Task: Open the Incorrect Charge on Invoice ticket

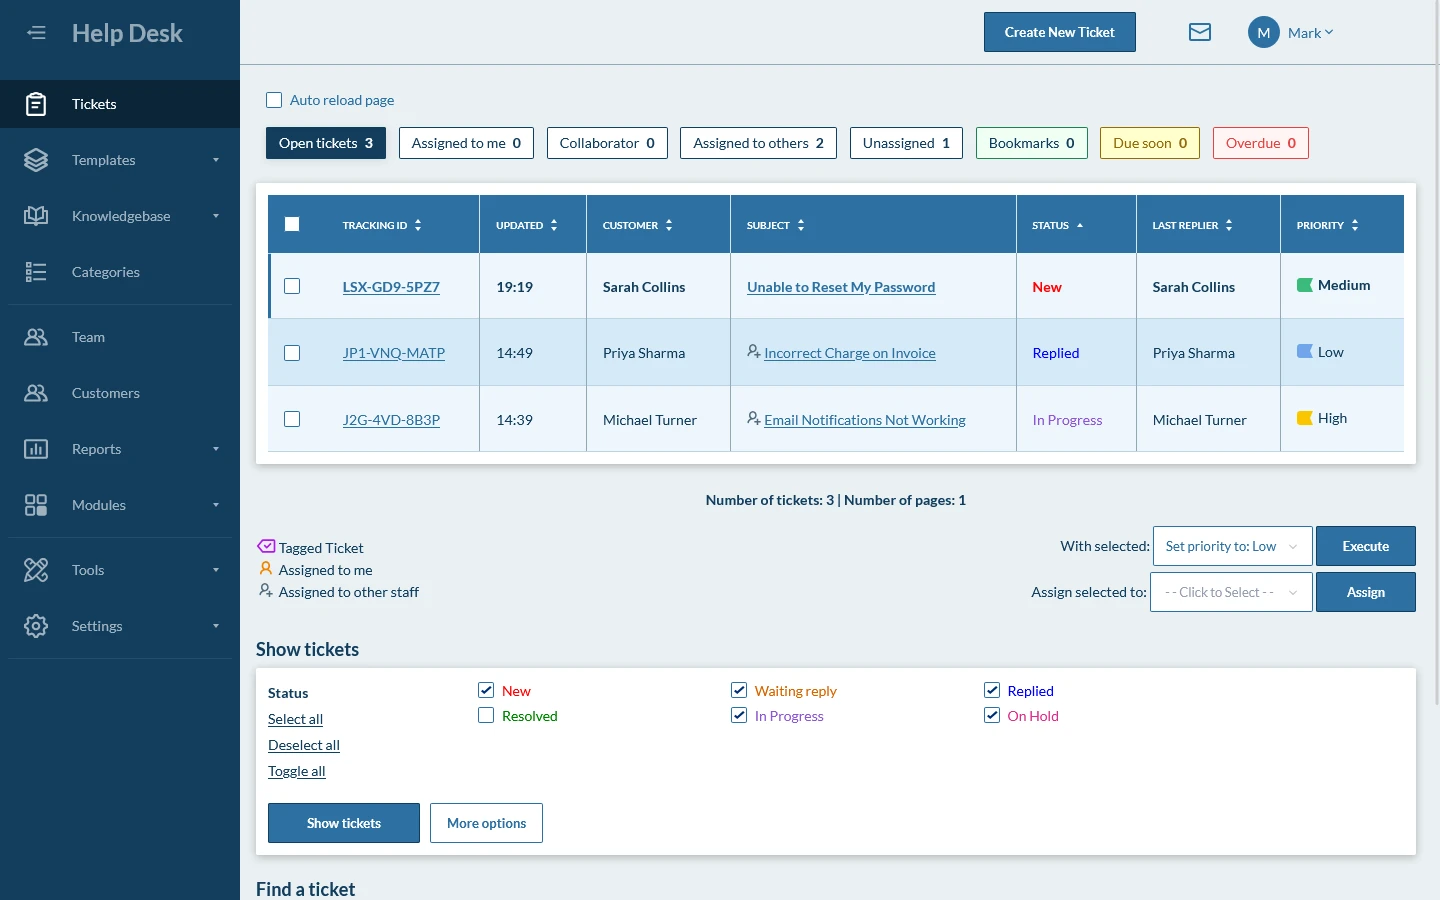Action: (849, 353)
